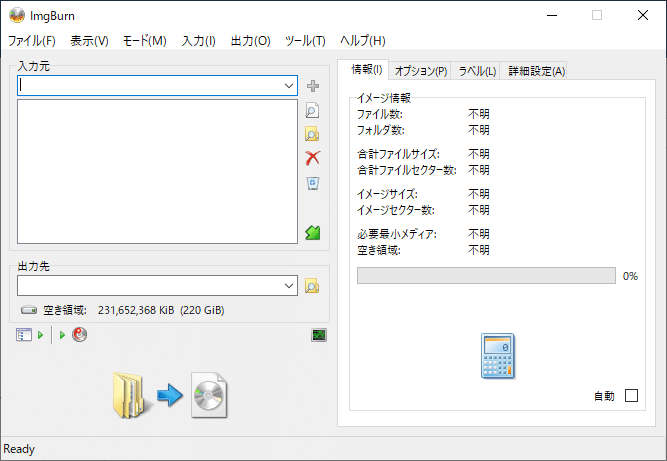Open the モード(M) menu

coord(145,41)
